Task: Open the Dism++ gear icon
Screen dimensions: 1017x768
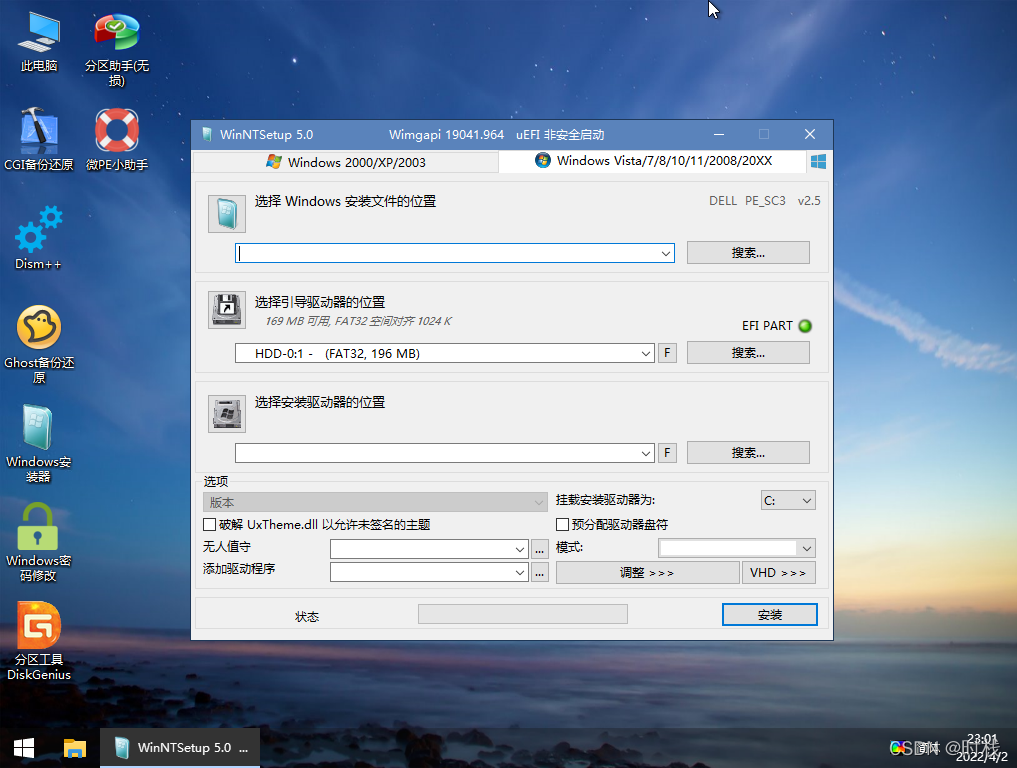Action: point(39,230)
